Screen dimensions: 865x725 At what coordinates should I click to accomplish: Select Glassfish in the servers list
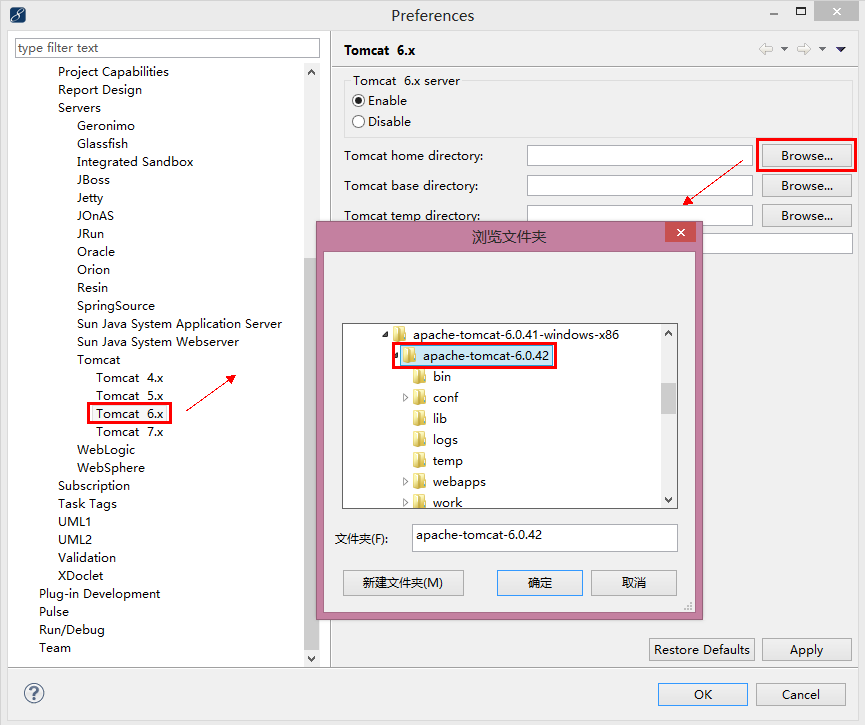coord(102,143)
